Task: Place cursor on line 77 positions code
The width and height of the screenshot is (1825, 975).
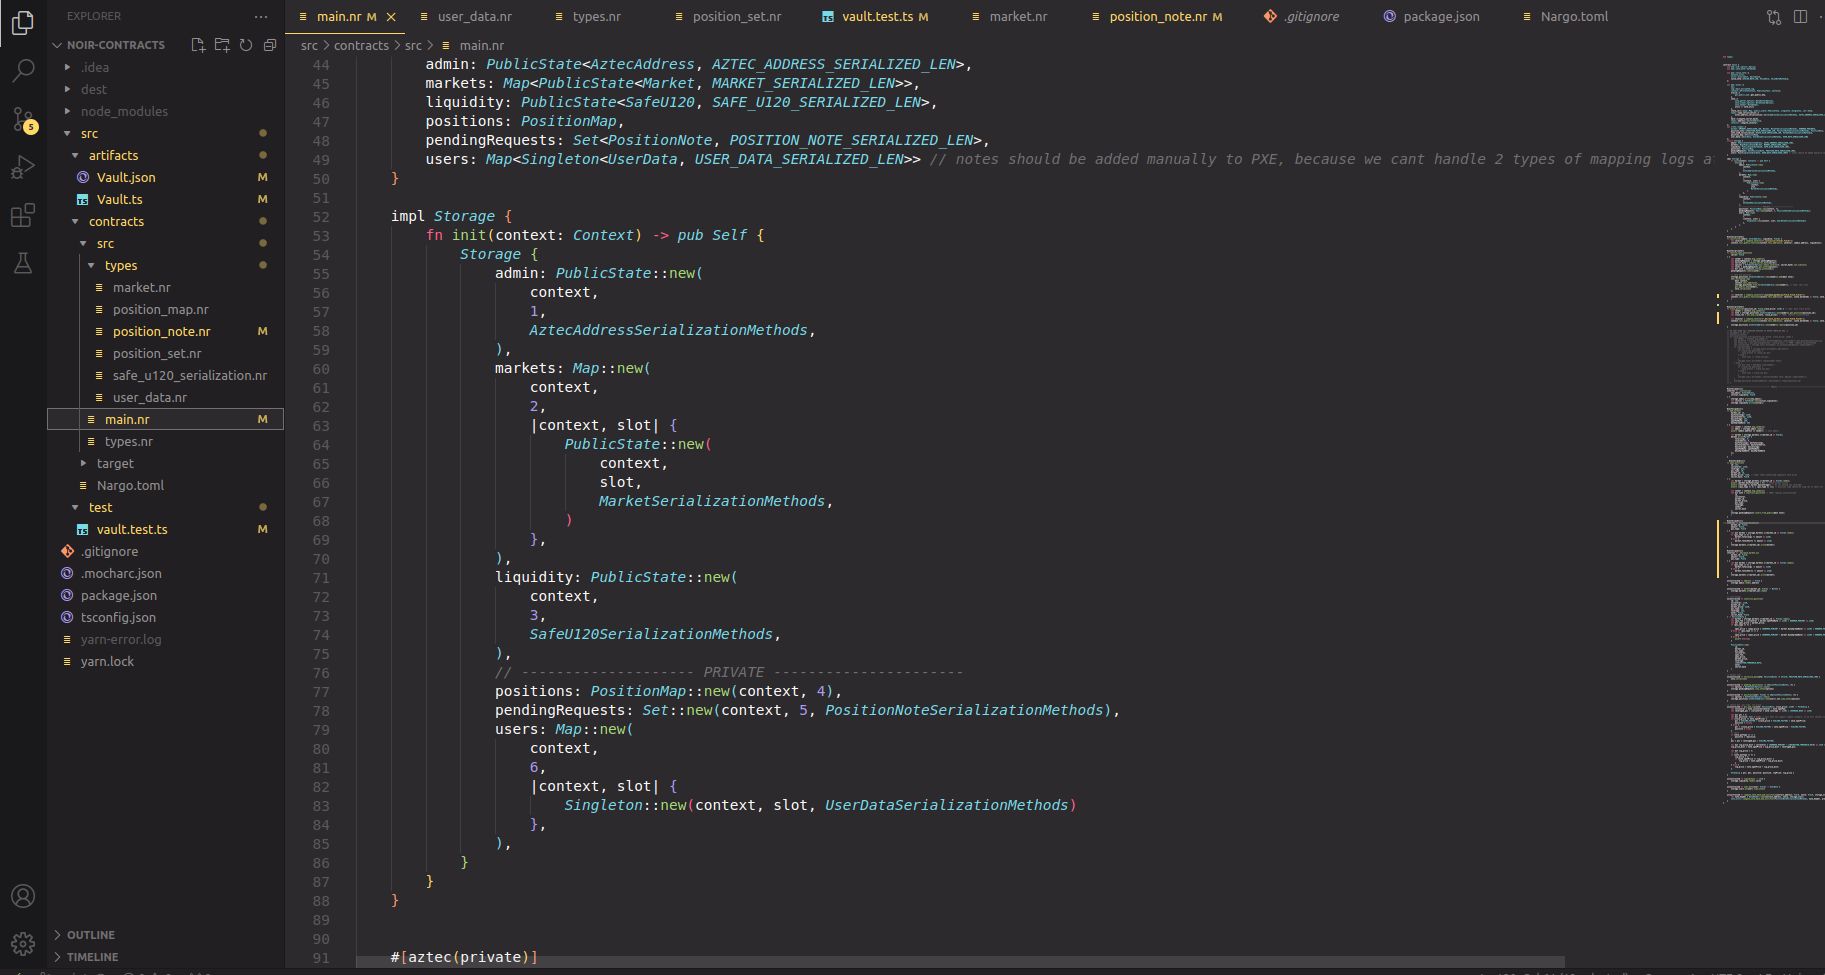Action: [x=668, y=691]
